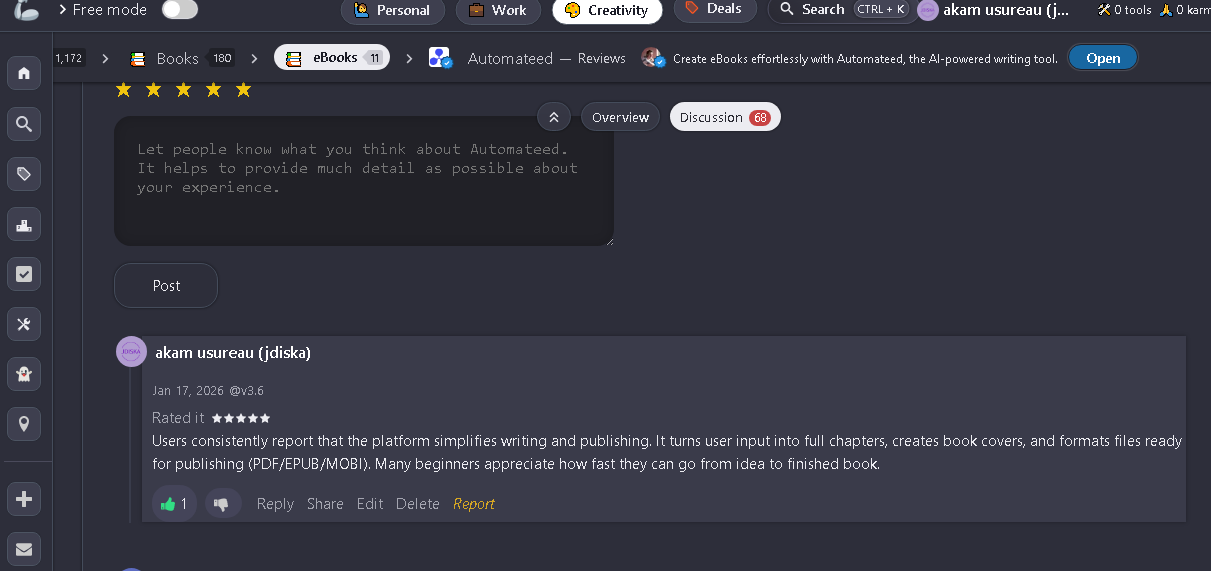Click Edit on the review

[x=370, y=504]
